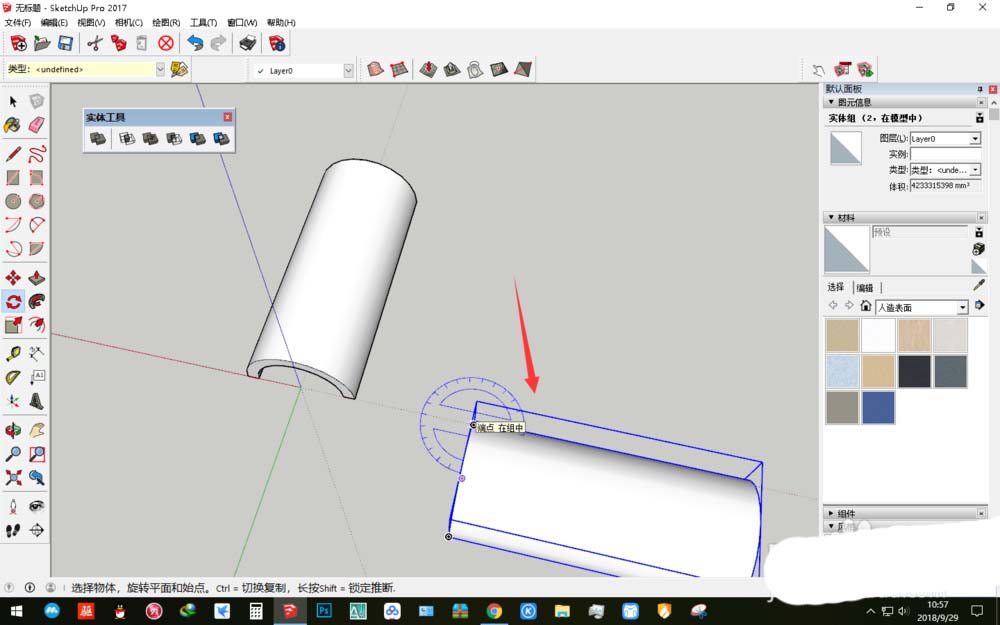The height and width of the screenshot is (625, 1000).
Task: Click the Trim solid tool
Action: 198,138
